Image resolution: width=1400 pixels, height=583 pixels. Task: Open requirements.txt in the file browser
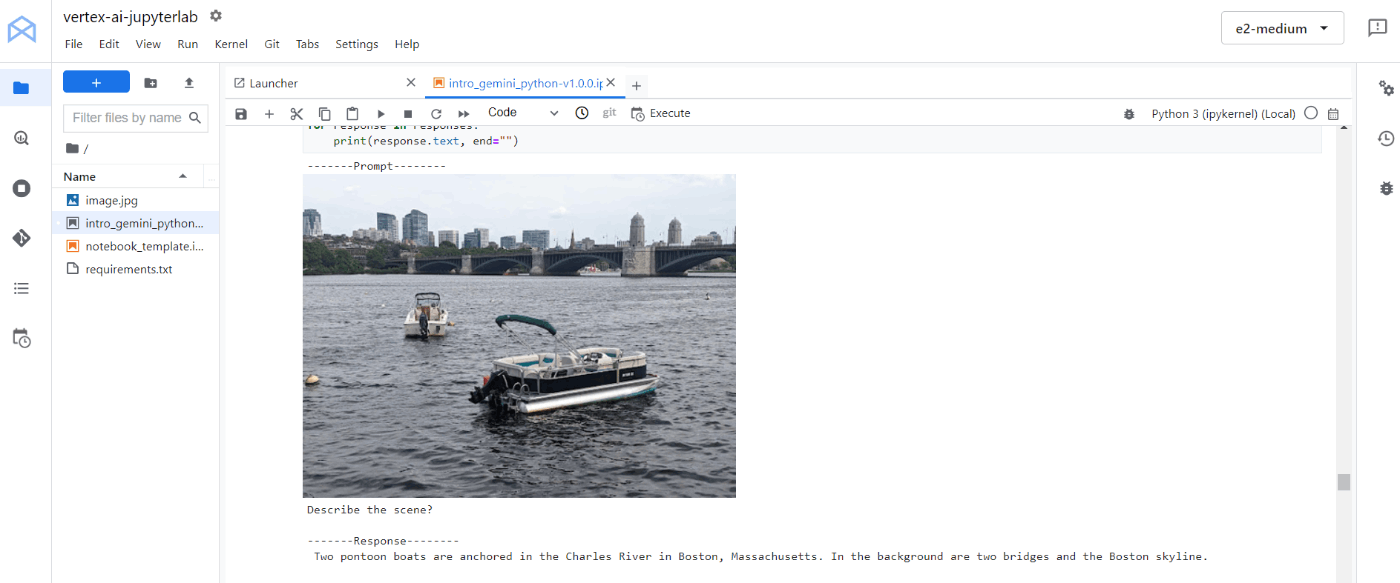click(129, 269)
